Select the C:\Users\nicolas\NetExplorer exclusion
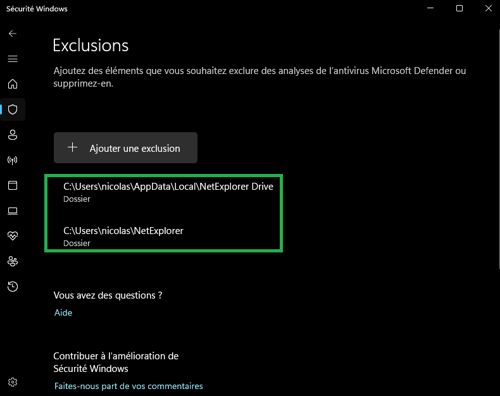The image size is (500, 396). (123, 236)
